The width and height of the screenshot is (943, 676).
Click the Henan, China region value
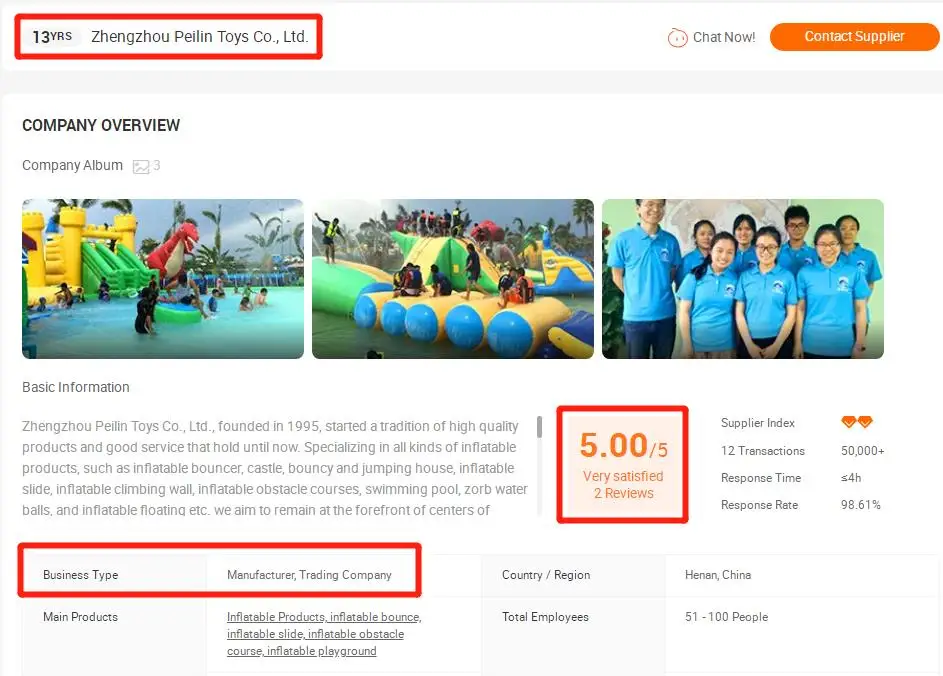point(718,575)
